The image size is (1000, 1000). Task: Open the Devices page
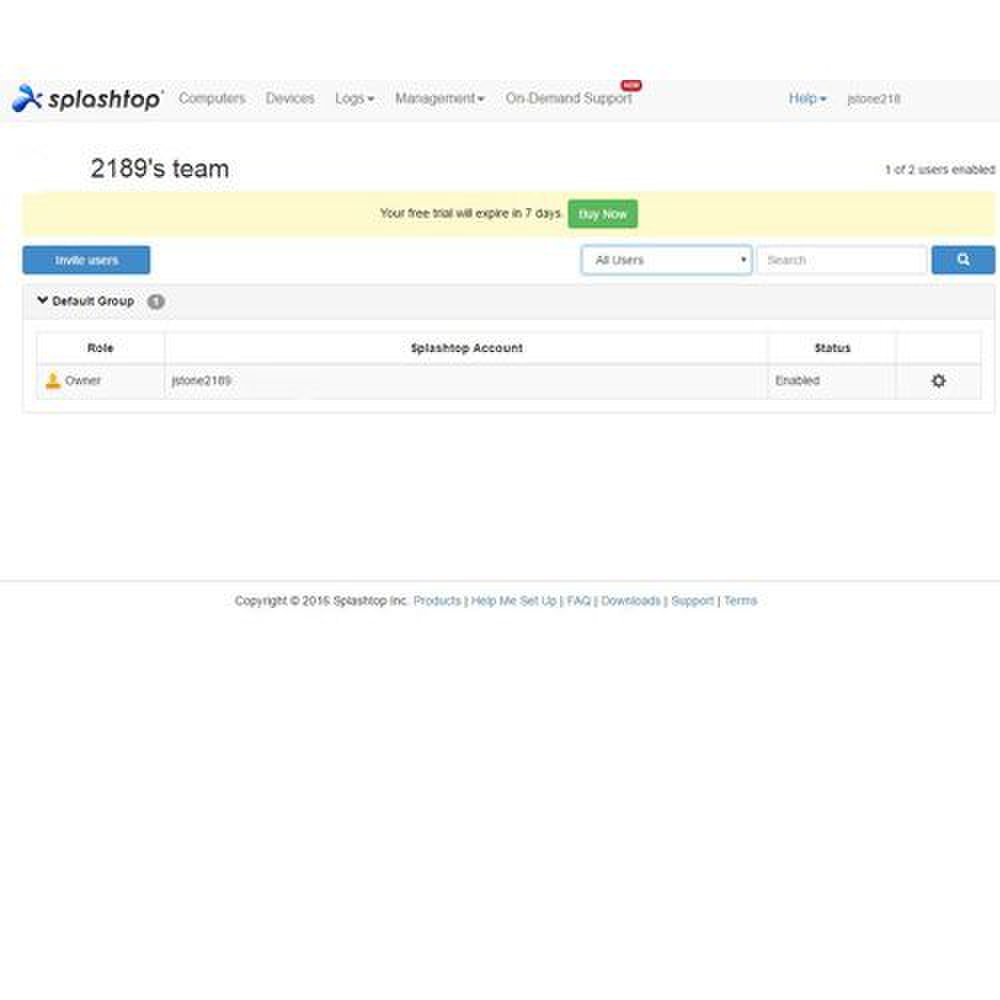tap(290, 99)
